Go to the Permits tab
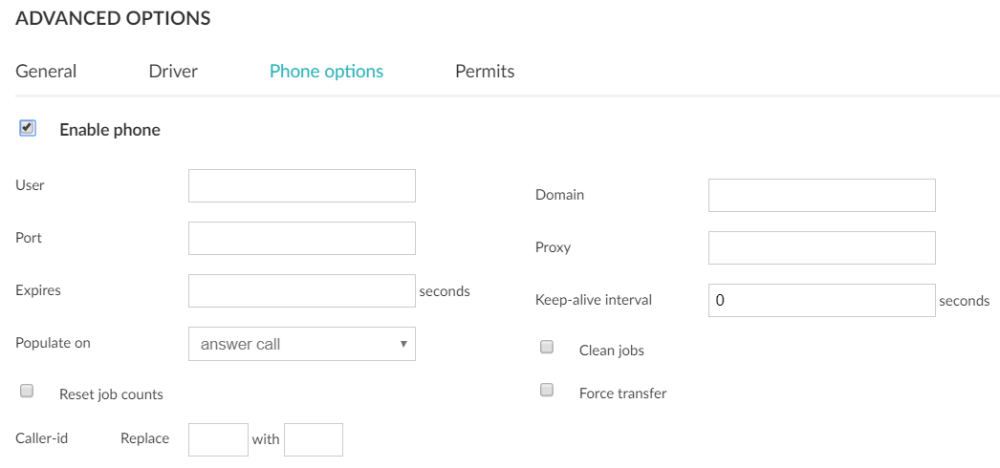 pos(485,72)
